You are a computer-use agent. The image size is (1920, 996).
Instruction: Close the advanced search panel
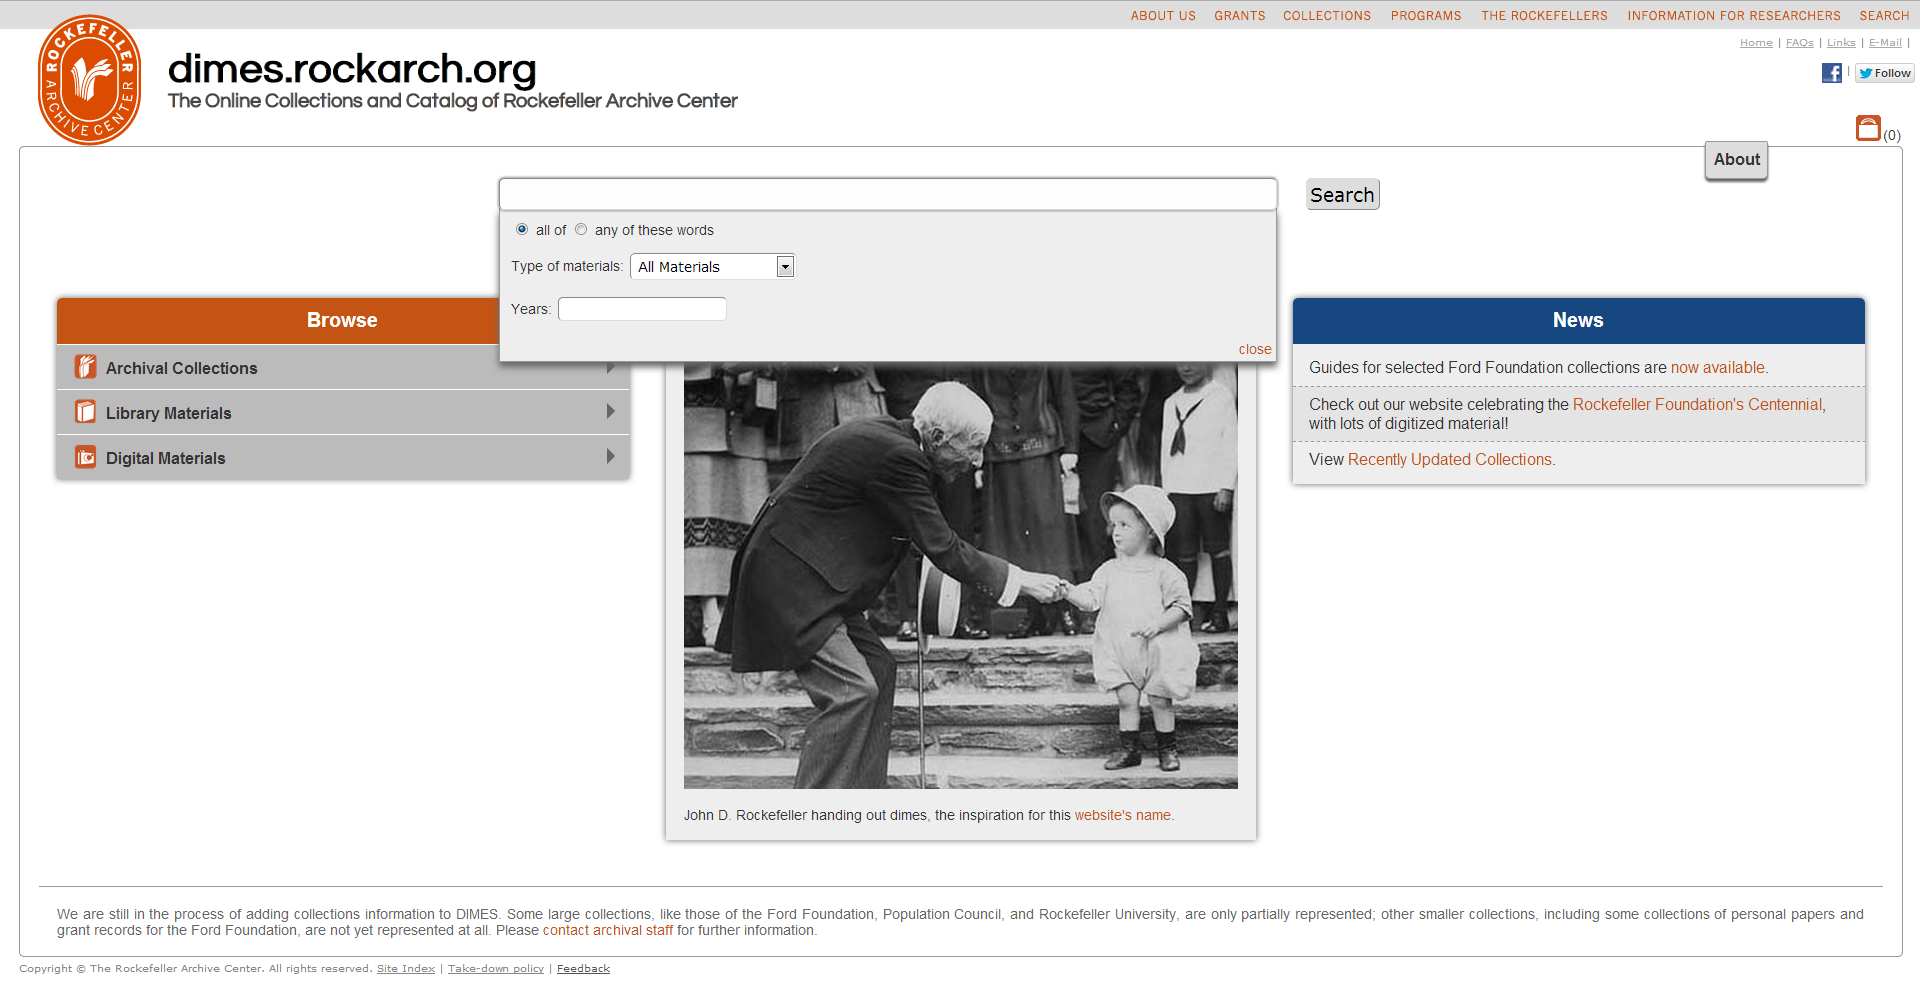coord(1255,349)
